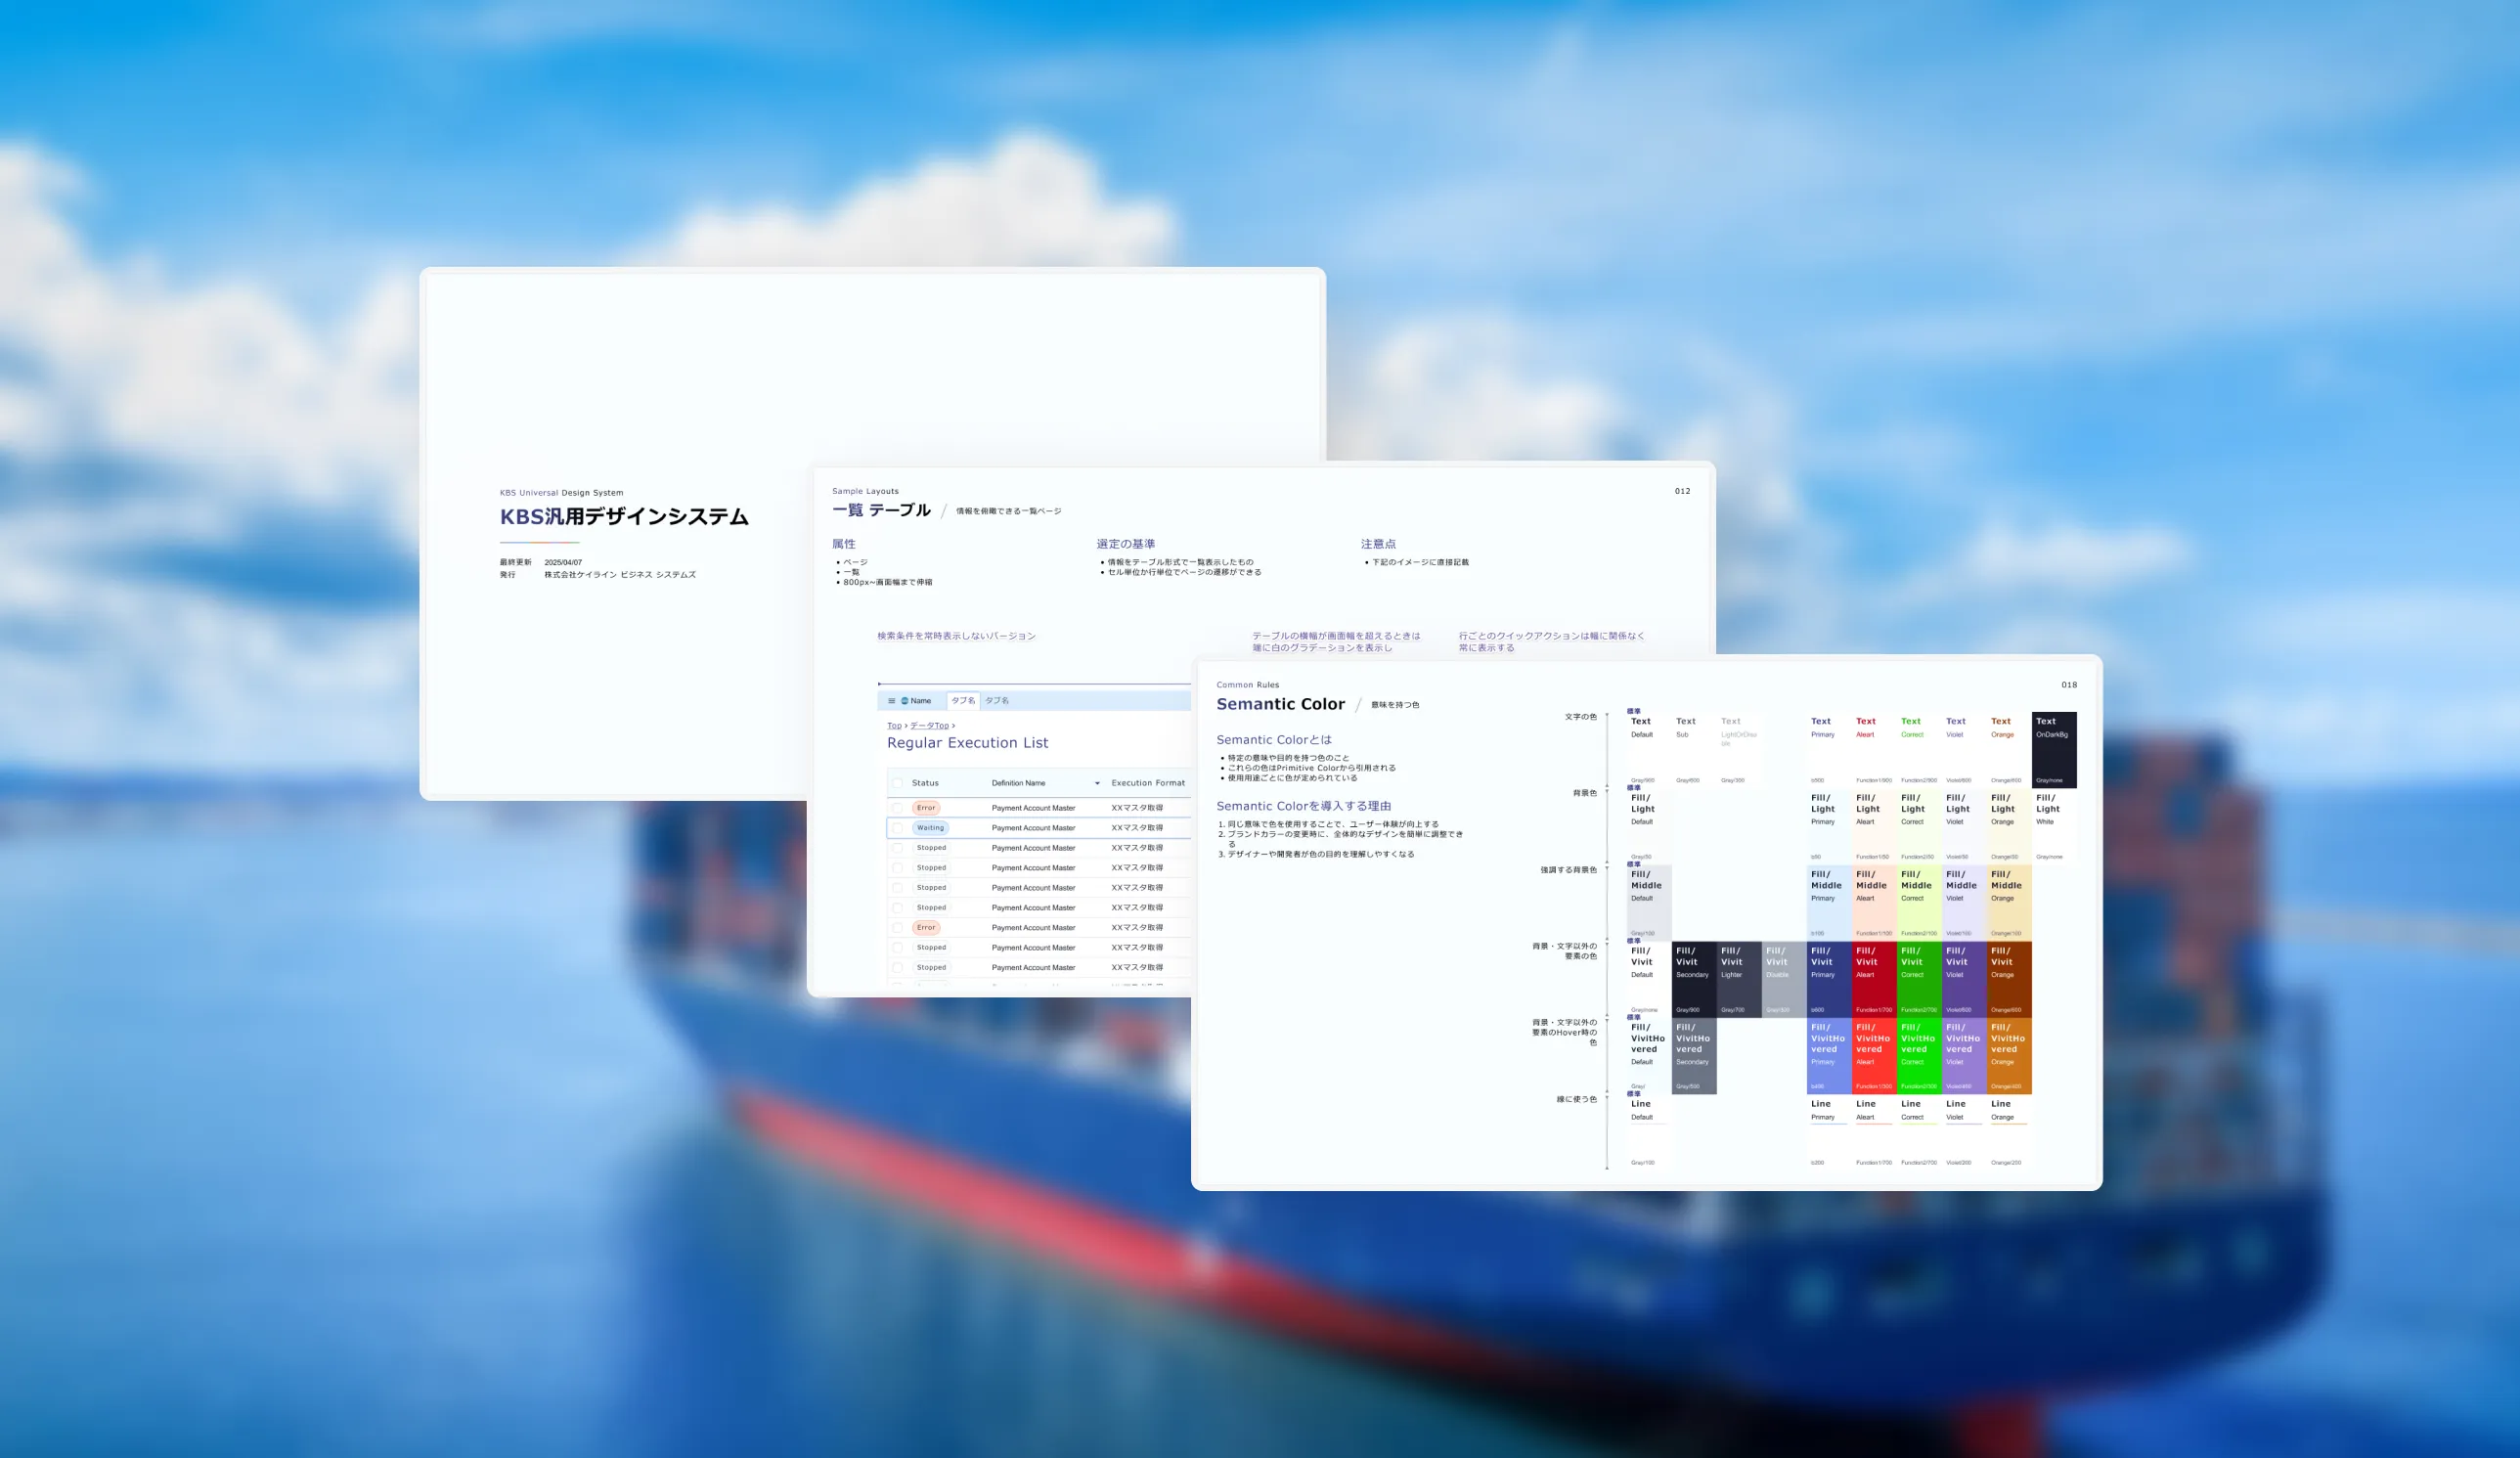The image size is (2520, 1458).
Task: Select the Fill/Middle Violet swatch
Action: pos(1963,903)
